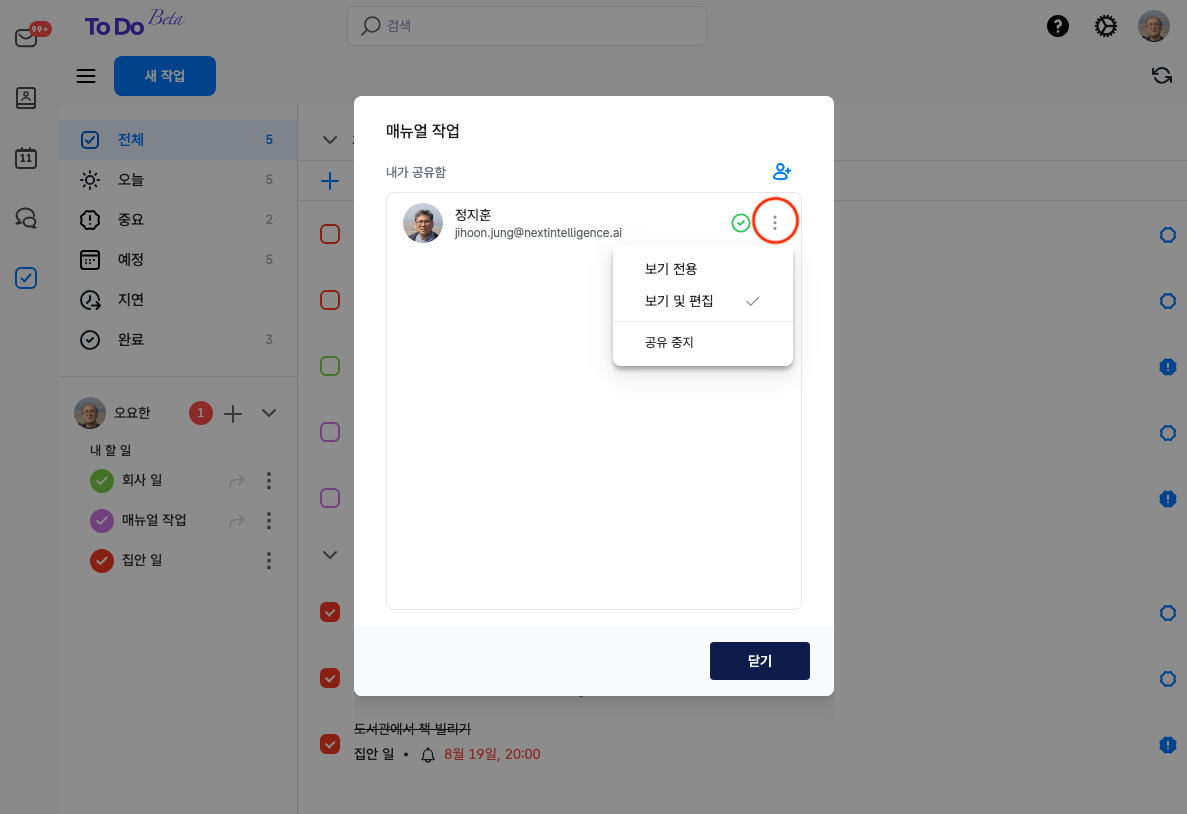Toggle the hamburger menu icon
This screenshot has width=1187, height=814.
(x=86, y=76)
